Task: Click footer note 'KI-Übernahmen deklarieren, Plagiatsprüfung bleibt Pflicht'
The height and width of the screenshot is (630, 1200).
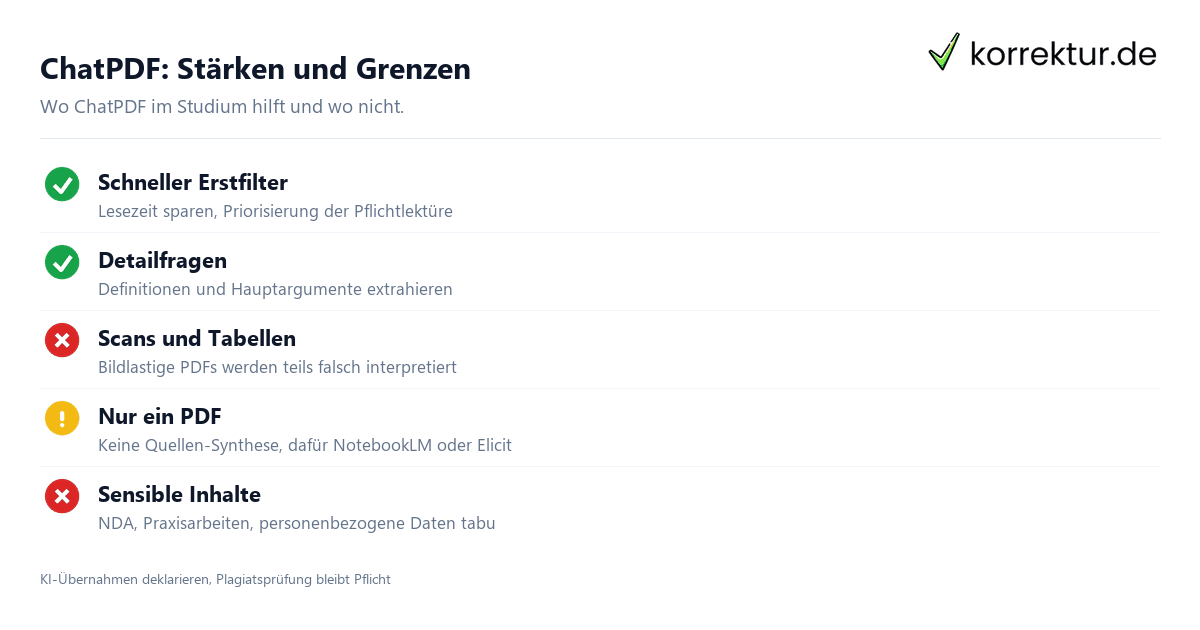Action: pos(215,579)
